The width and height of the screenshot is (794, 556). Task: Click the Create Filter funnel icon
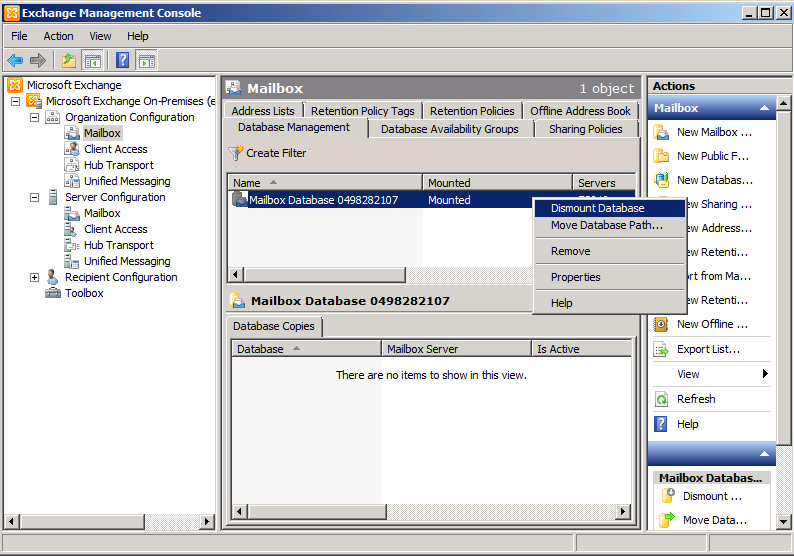click(236, 153)
